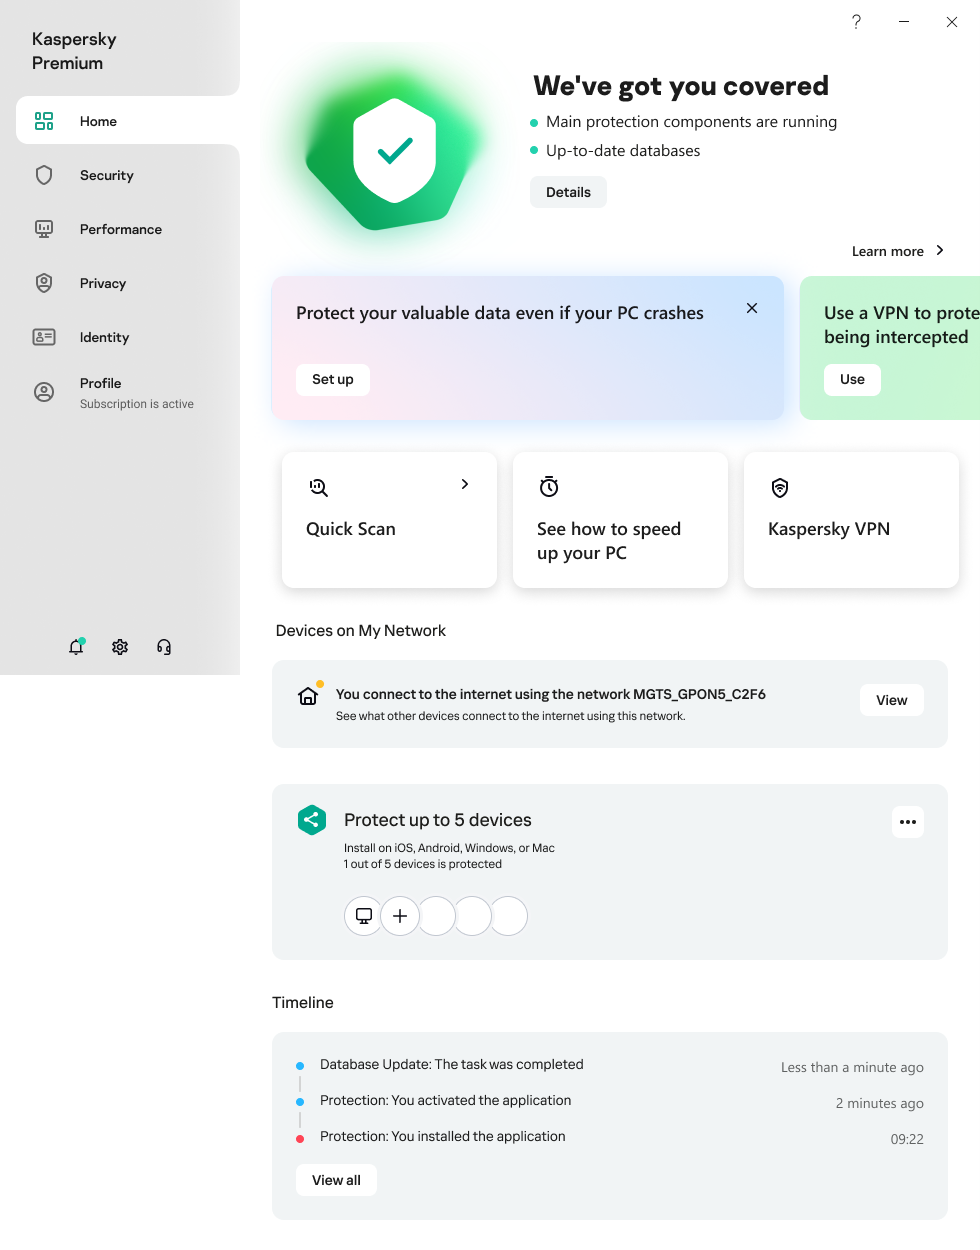The image size is (980, 1250).
Task: Click the Quick Scan magnifier icon
Action: 318,487
